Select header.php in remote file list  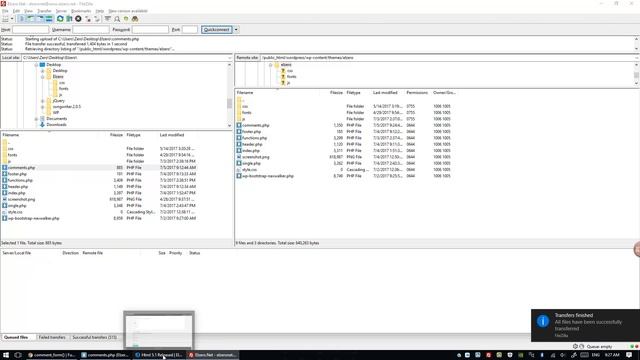click(x=252, y=144)
